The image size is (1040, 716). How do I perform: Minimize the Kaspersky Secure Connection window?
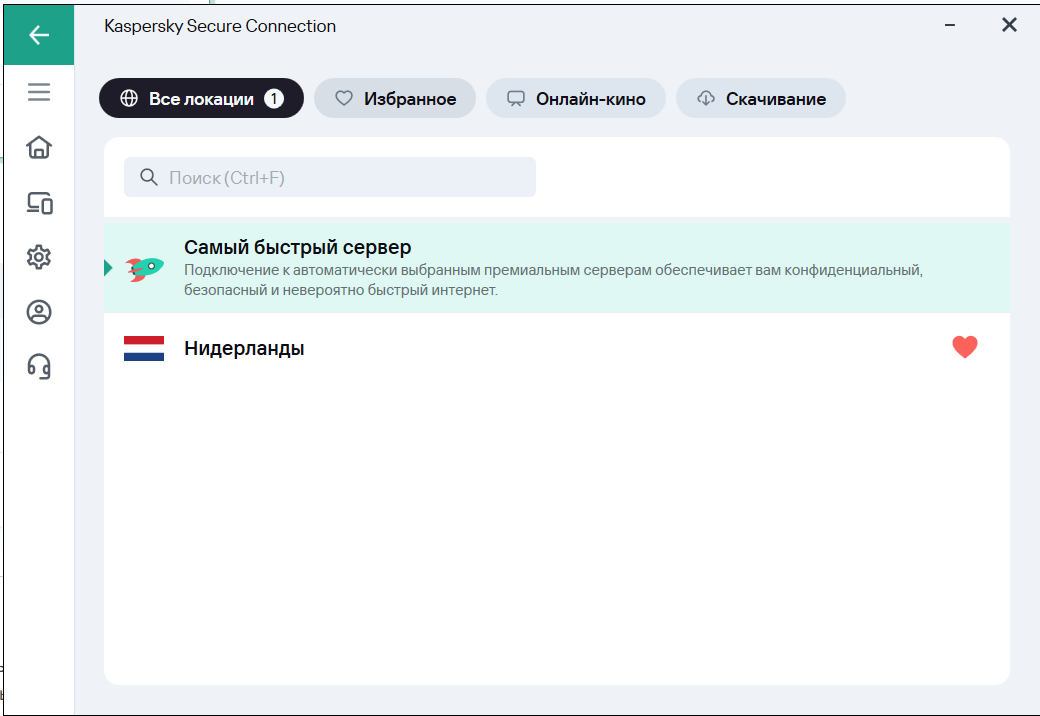coord(950,25)
